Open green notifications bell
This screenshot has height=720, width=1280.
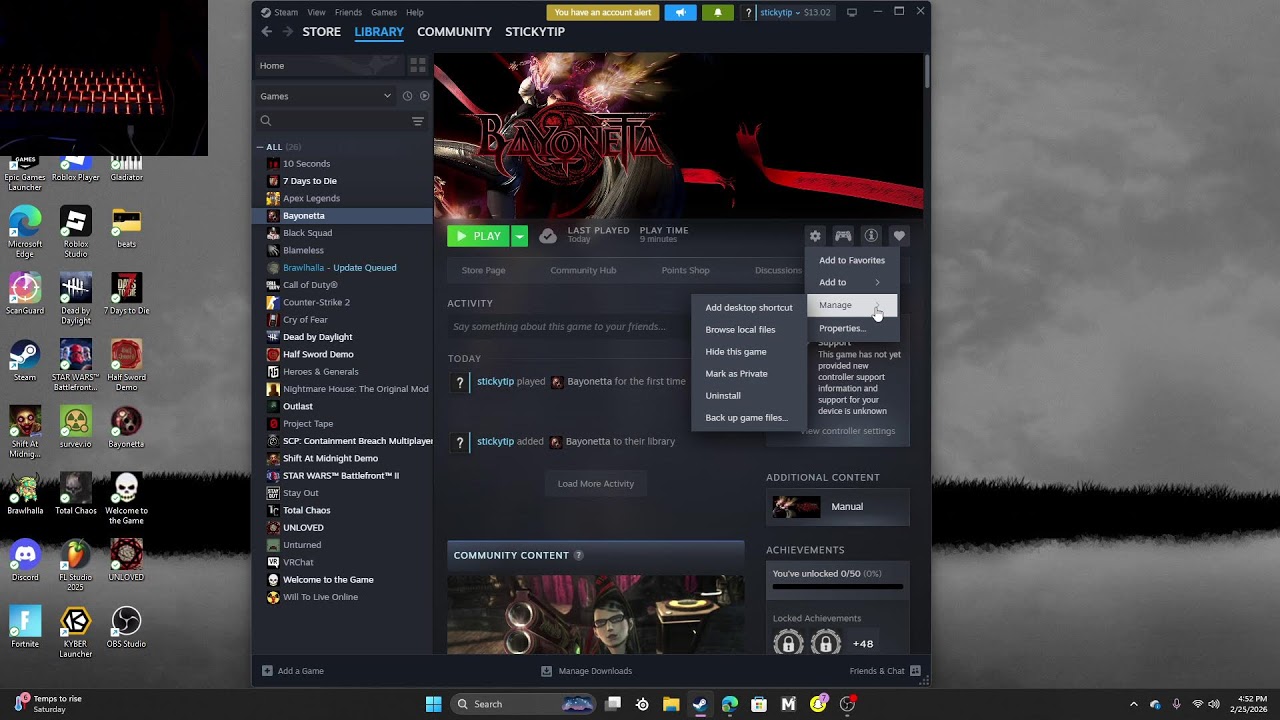(717, 12)
